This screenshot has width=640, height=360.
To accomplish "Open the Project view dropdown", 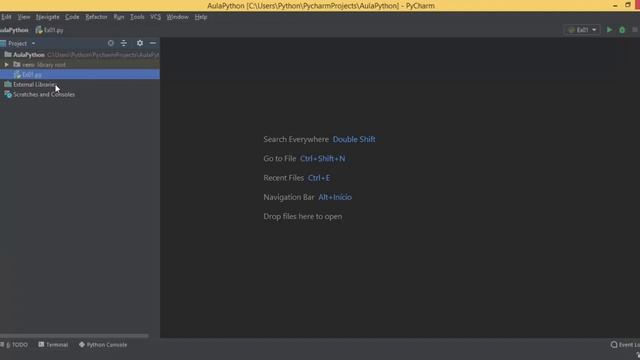I will [33, 44].
